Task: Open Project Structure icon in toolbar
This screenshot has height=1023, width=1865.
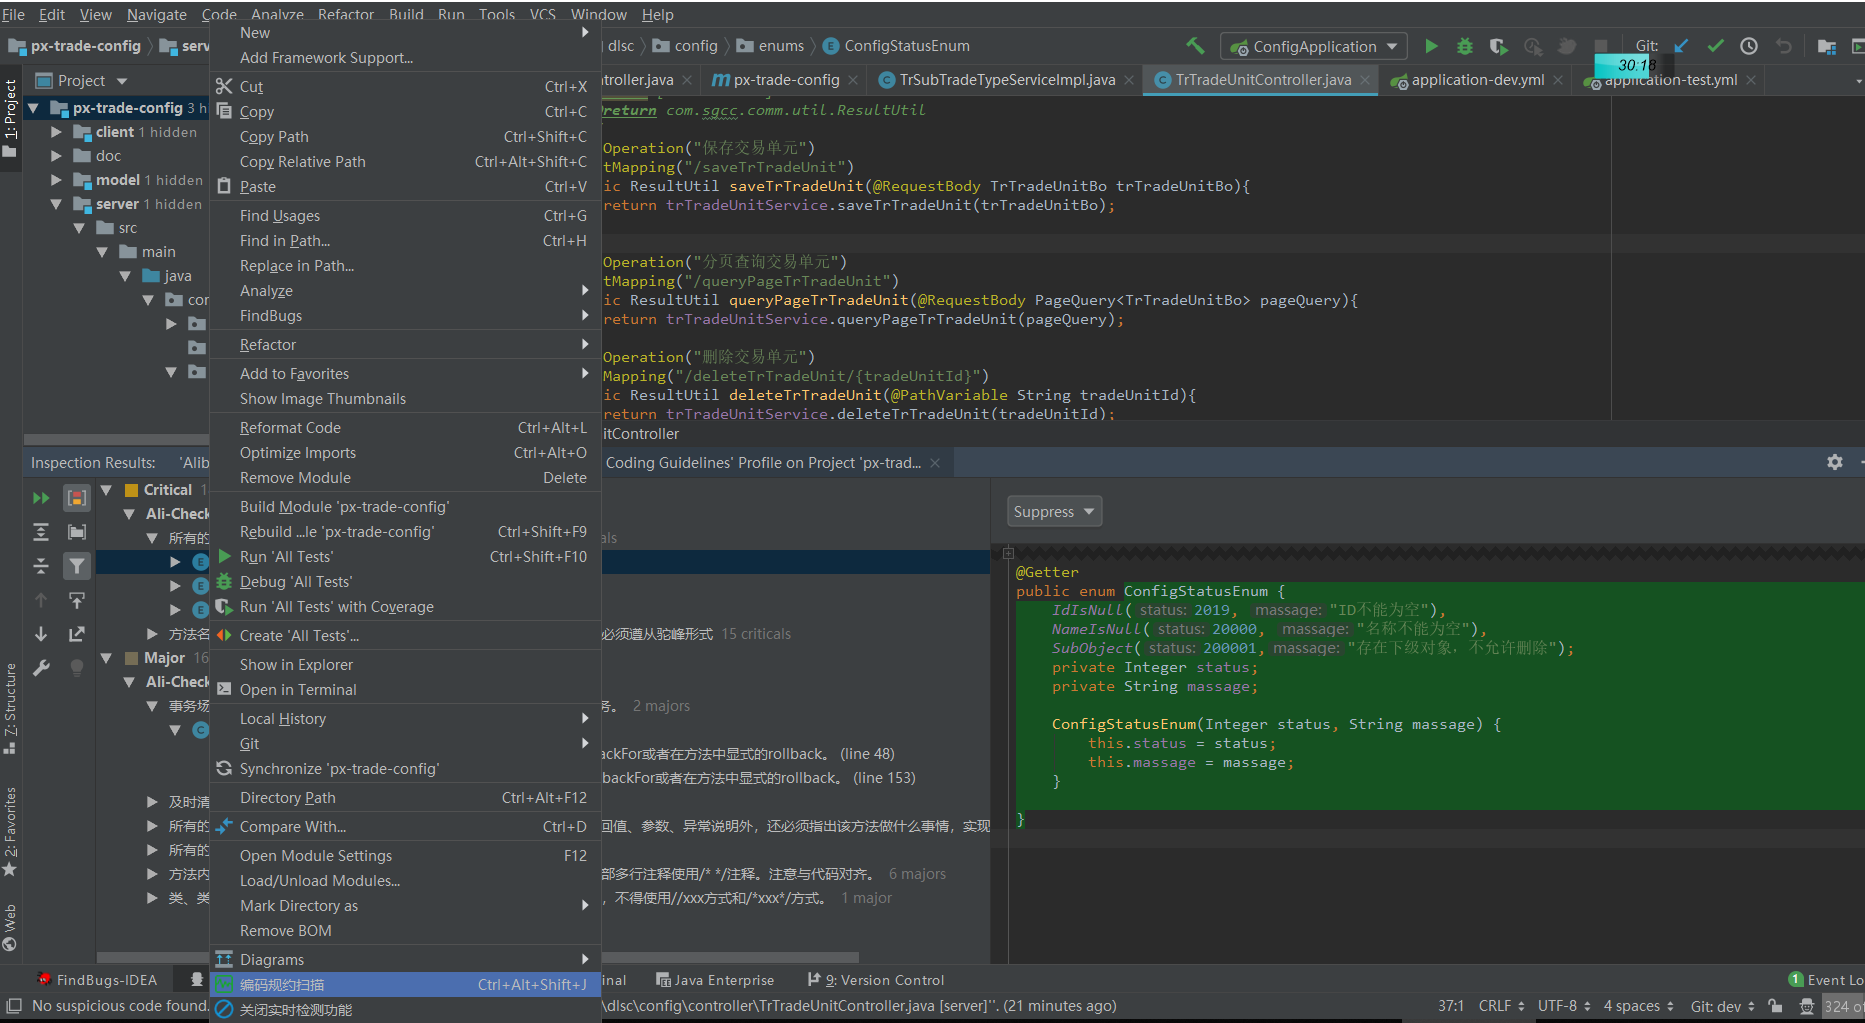Action: point(1826,46)
